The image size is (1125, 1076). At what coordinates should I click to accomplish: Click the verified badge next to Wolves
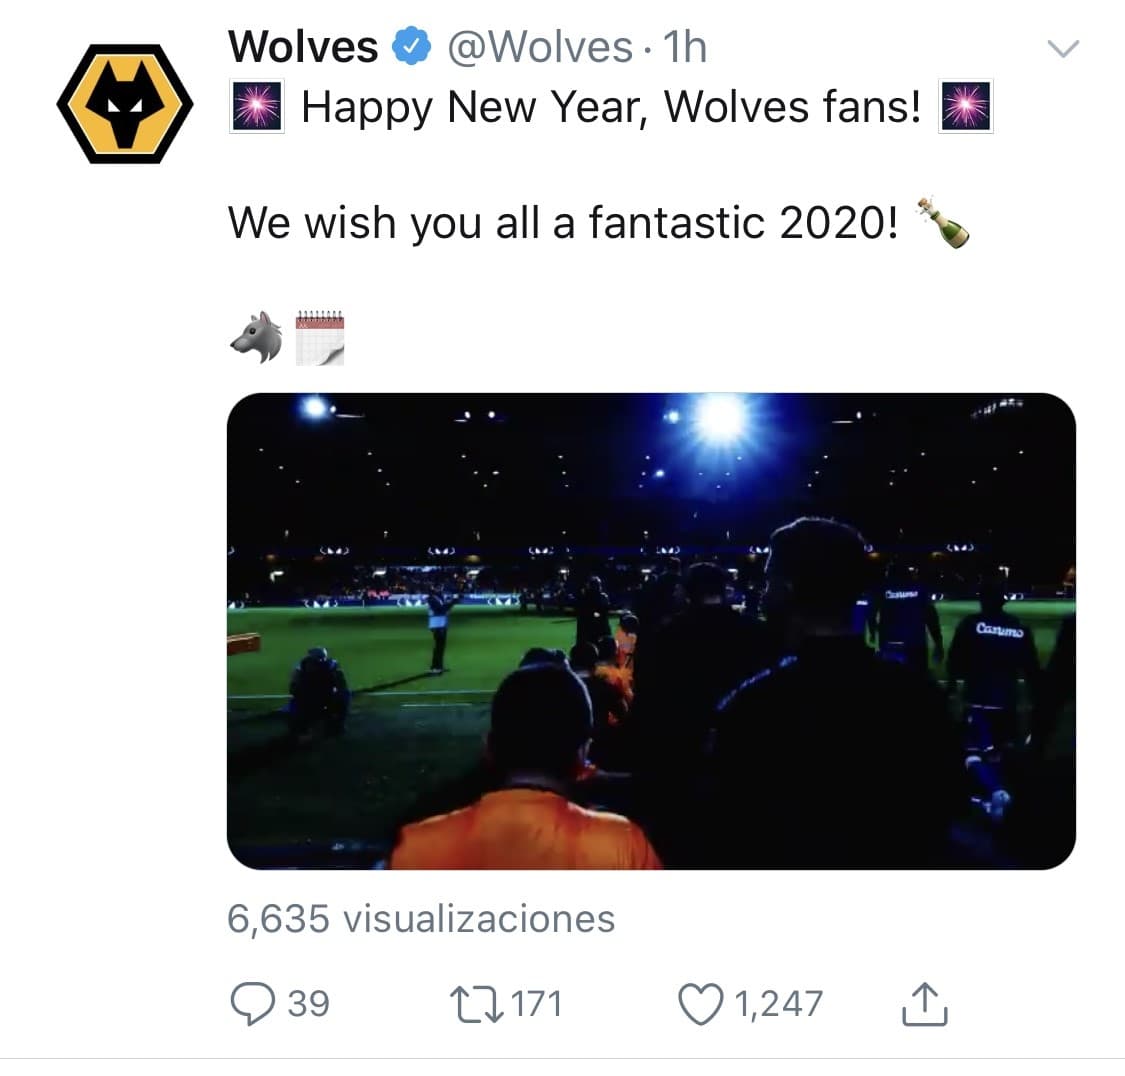(411, 45)
